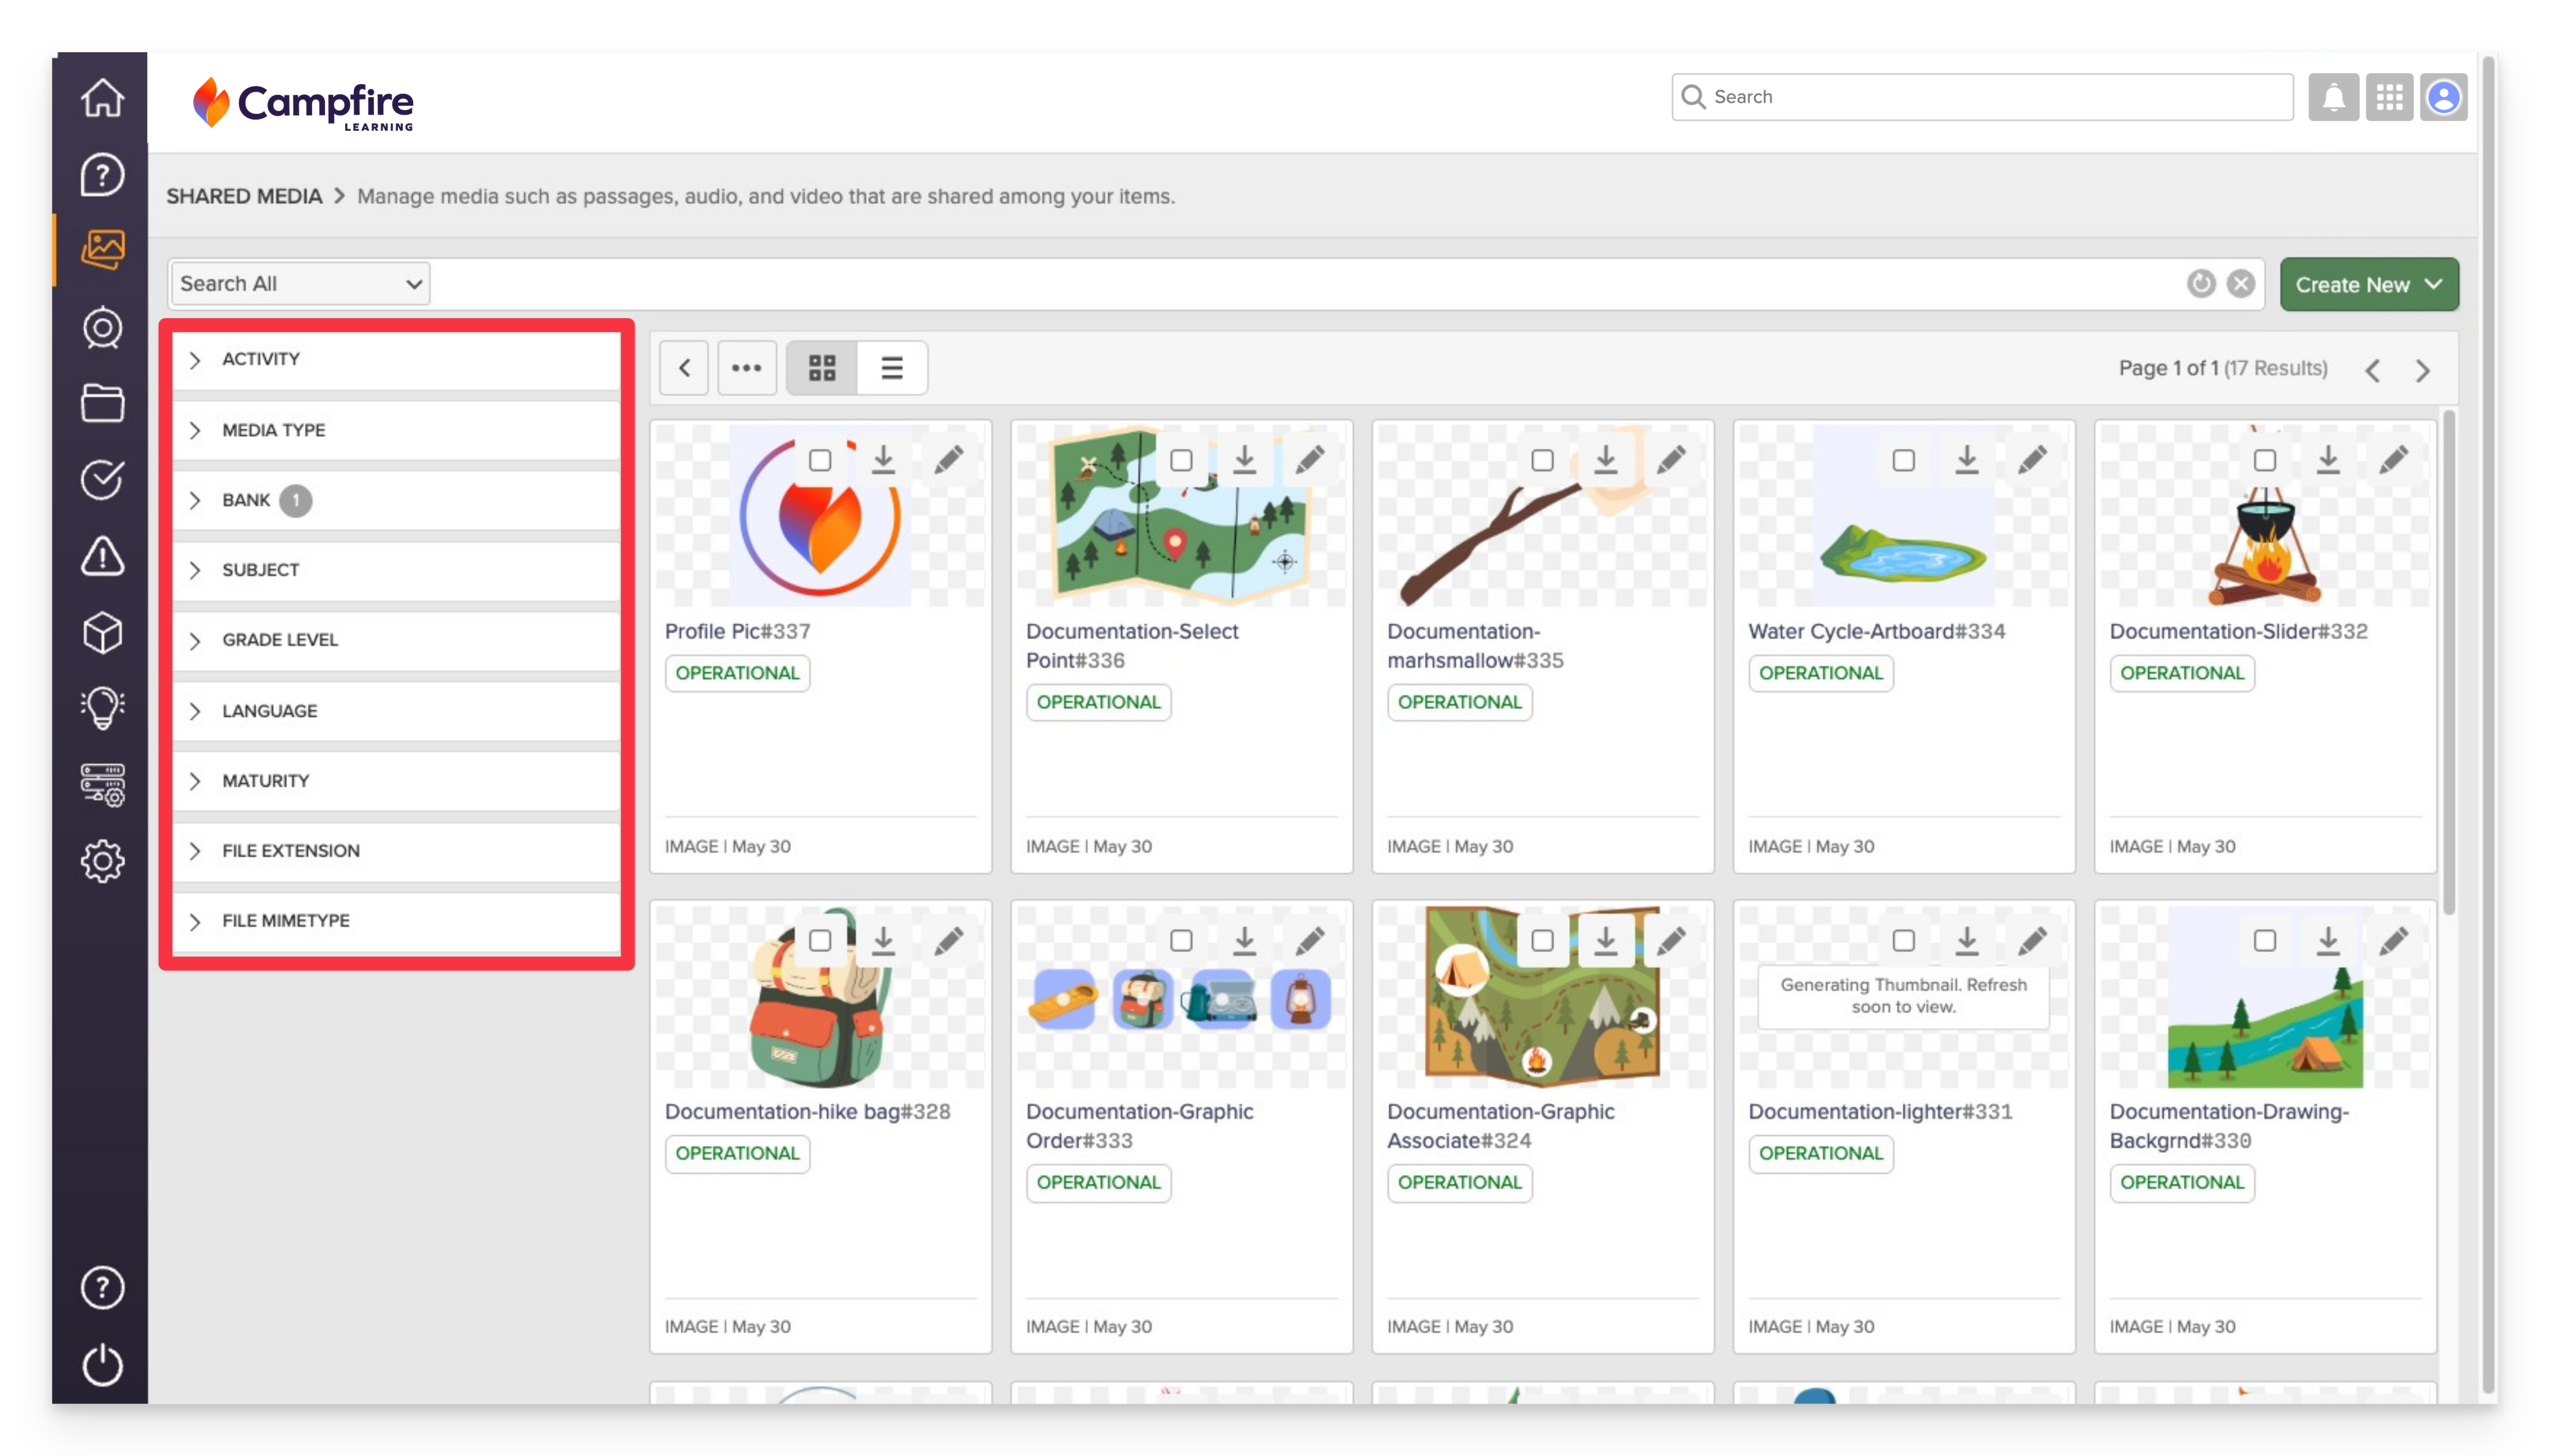This screenshot has width=2551, height=1456.
Task: Click the Campfire Learning logo
Action: click(303, 104)
